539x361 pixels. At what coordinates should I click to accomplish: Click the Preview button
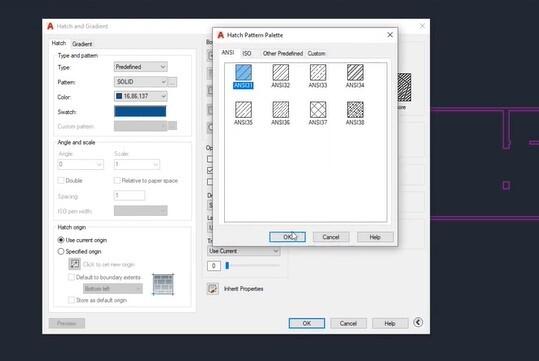tap(67, 323)
